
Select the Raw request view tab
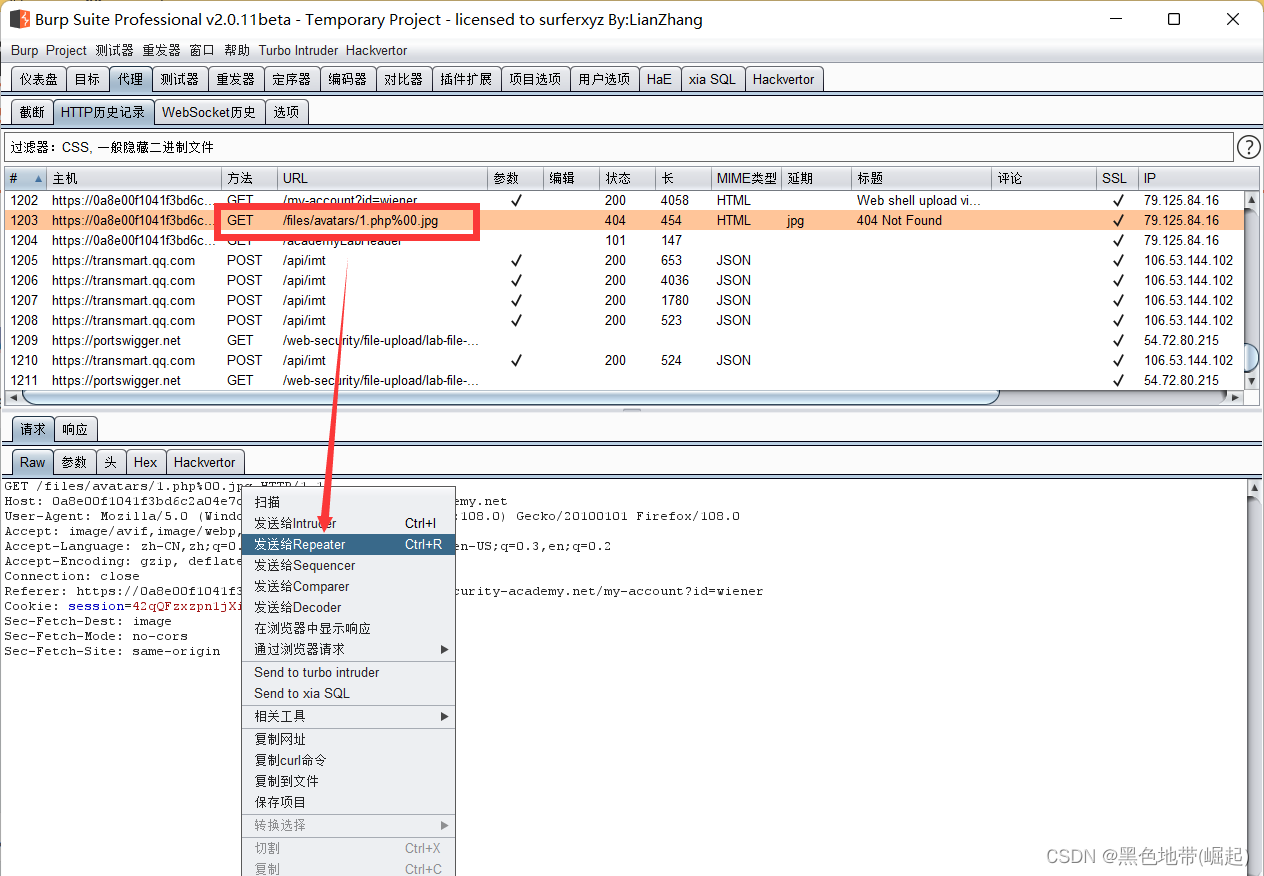33,462
